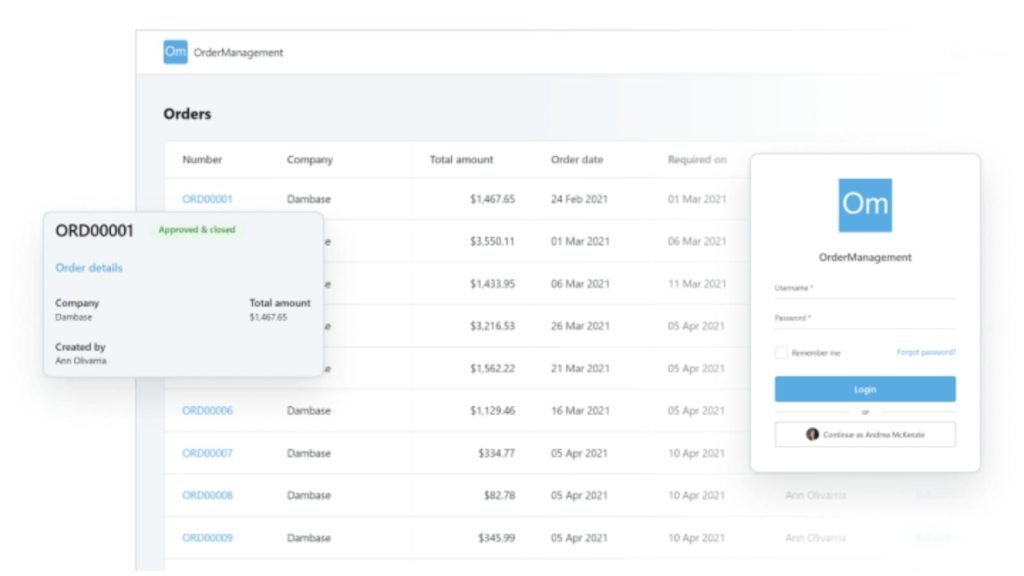Open order ORD00008
The width and height of the screenshot is (1024, 576).
coord(206,494)
